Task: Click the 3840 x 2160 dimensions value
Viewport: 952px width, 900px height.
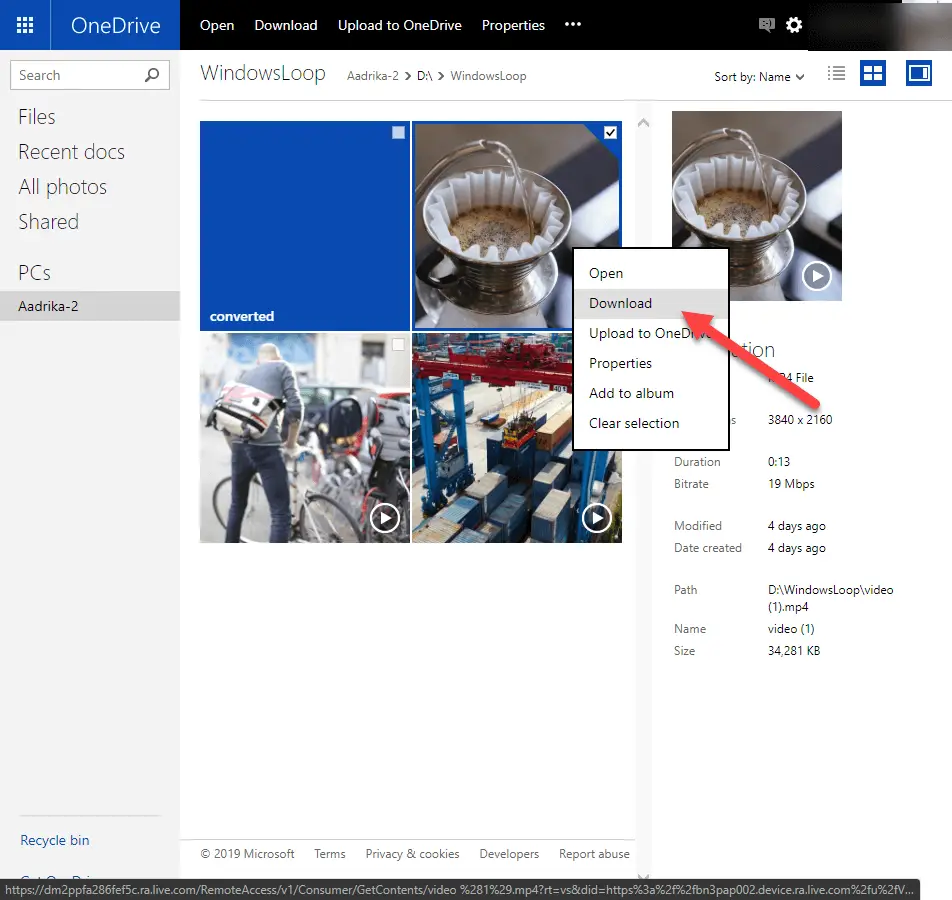Action: pyautogui.click(x=800, y=420)
